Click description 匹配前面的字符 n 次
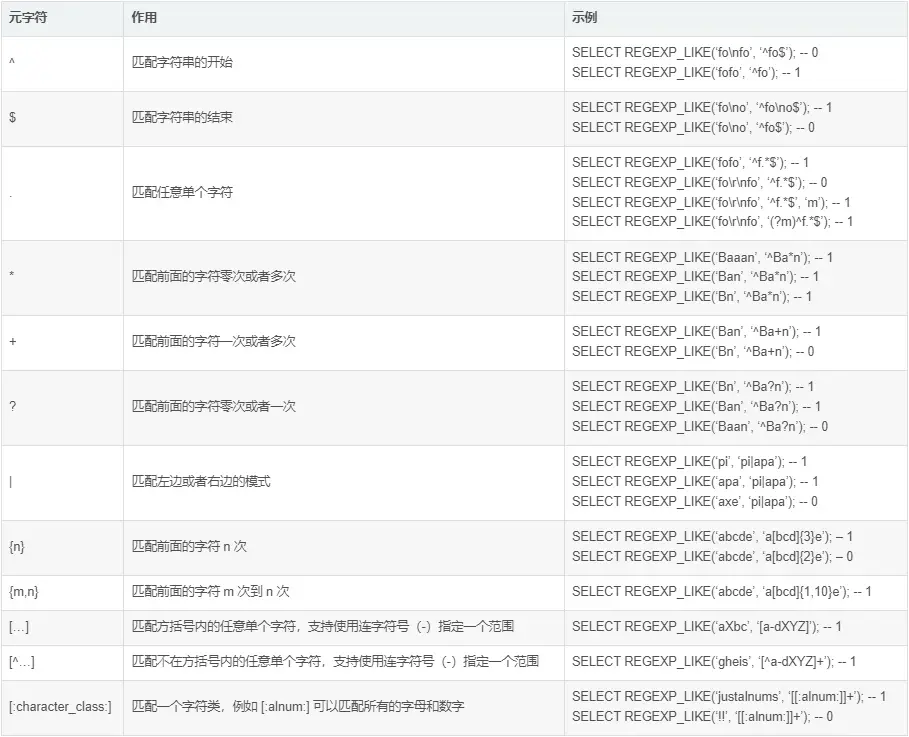909x737 pixels. [189, 546]
